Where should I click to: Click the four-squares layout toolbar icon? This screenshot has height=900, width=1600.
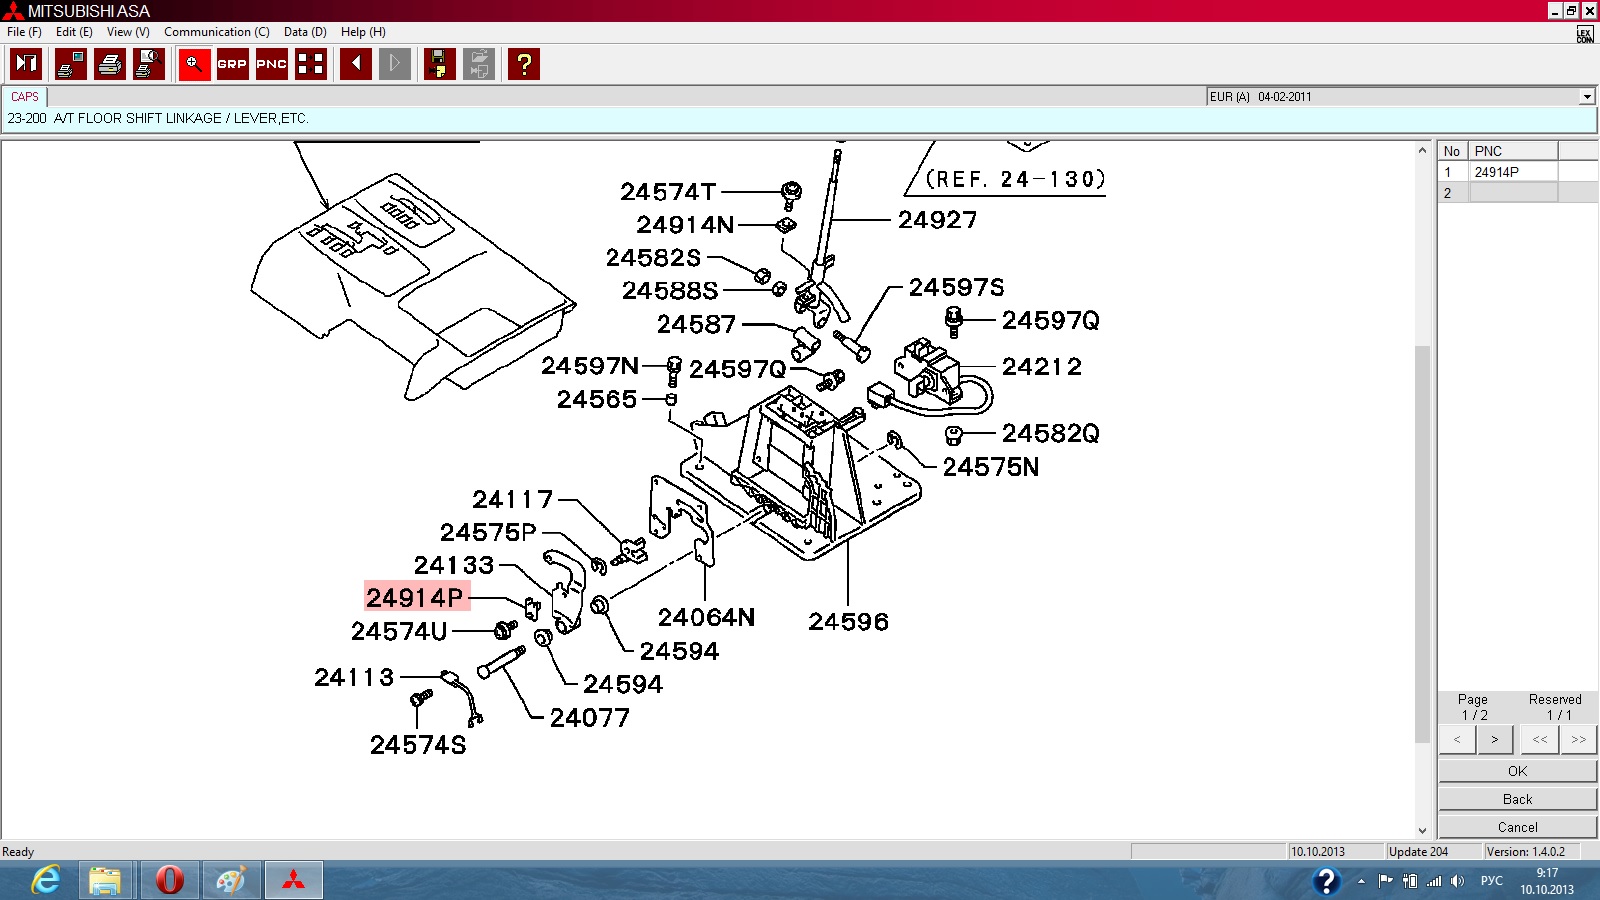(x=311, y=64)
